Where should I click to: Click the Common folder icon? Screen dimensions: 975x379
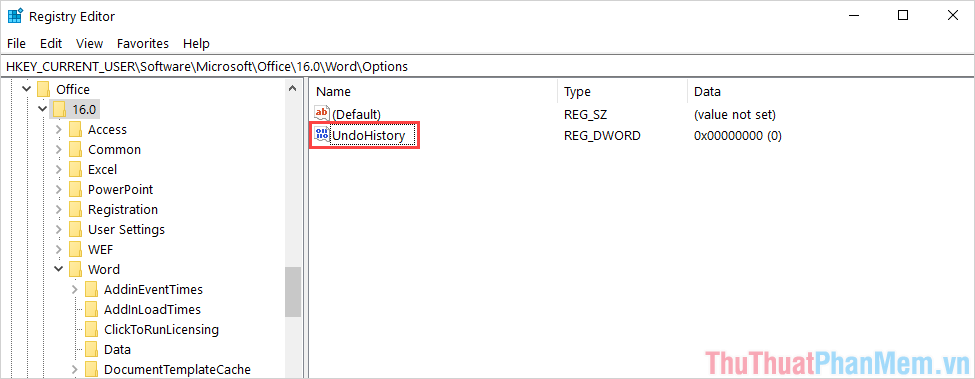(x=75, y=149)
